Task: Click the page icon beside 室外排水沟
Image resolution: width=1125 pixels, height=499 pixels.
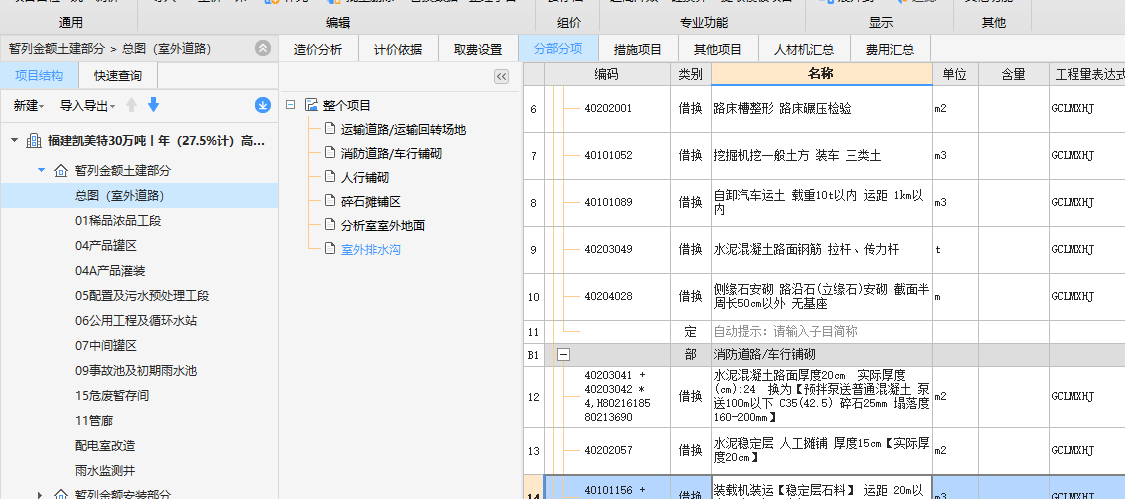Action: coord(329,249)
